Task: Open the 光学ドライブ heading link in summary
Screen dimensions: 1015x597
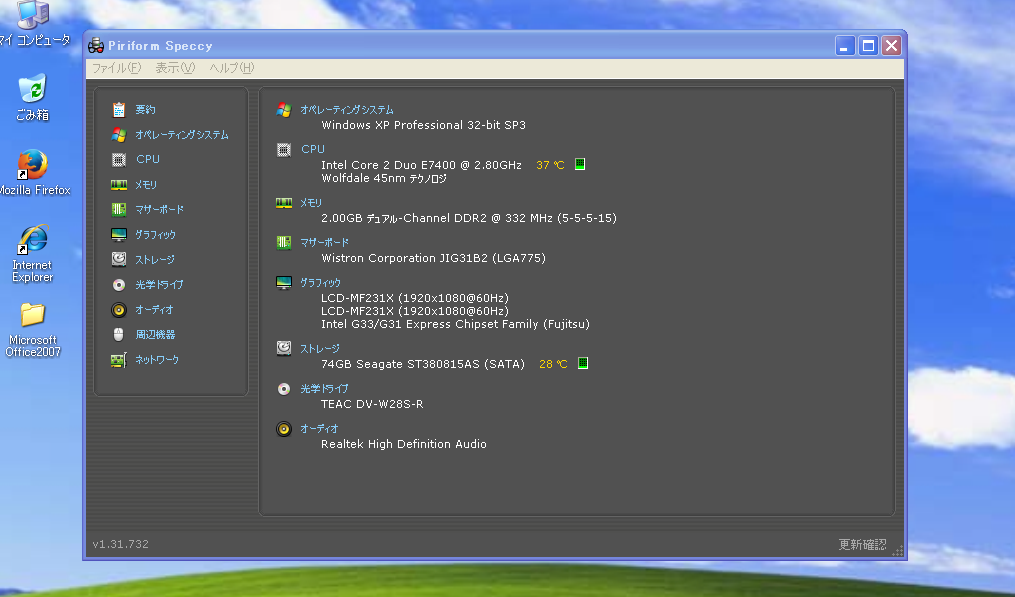Action: pos(324,389)
